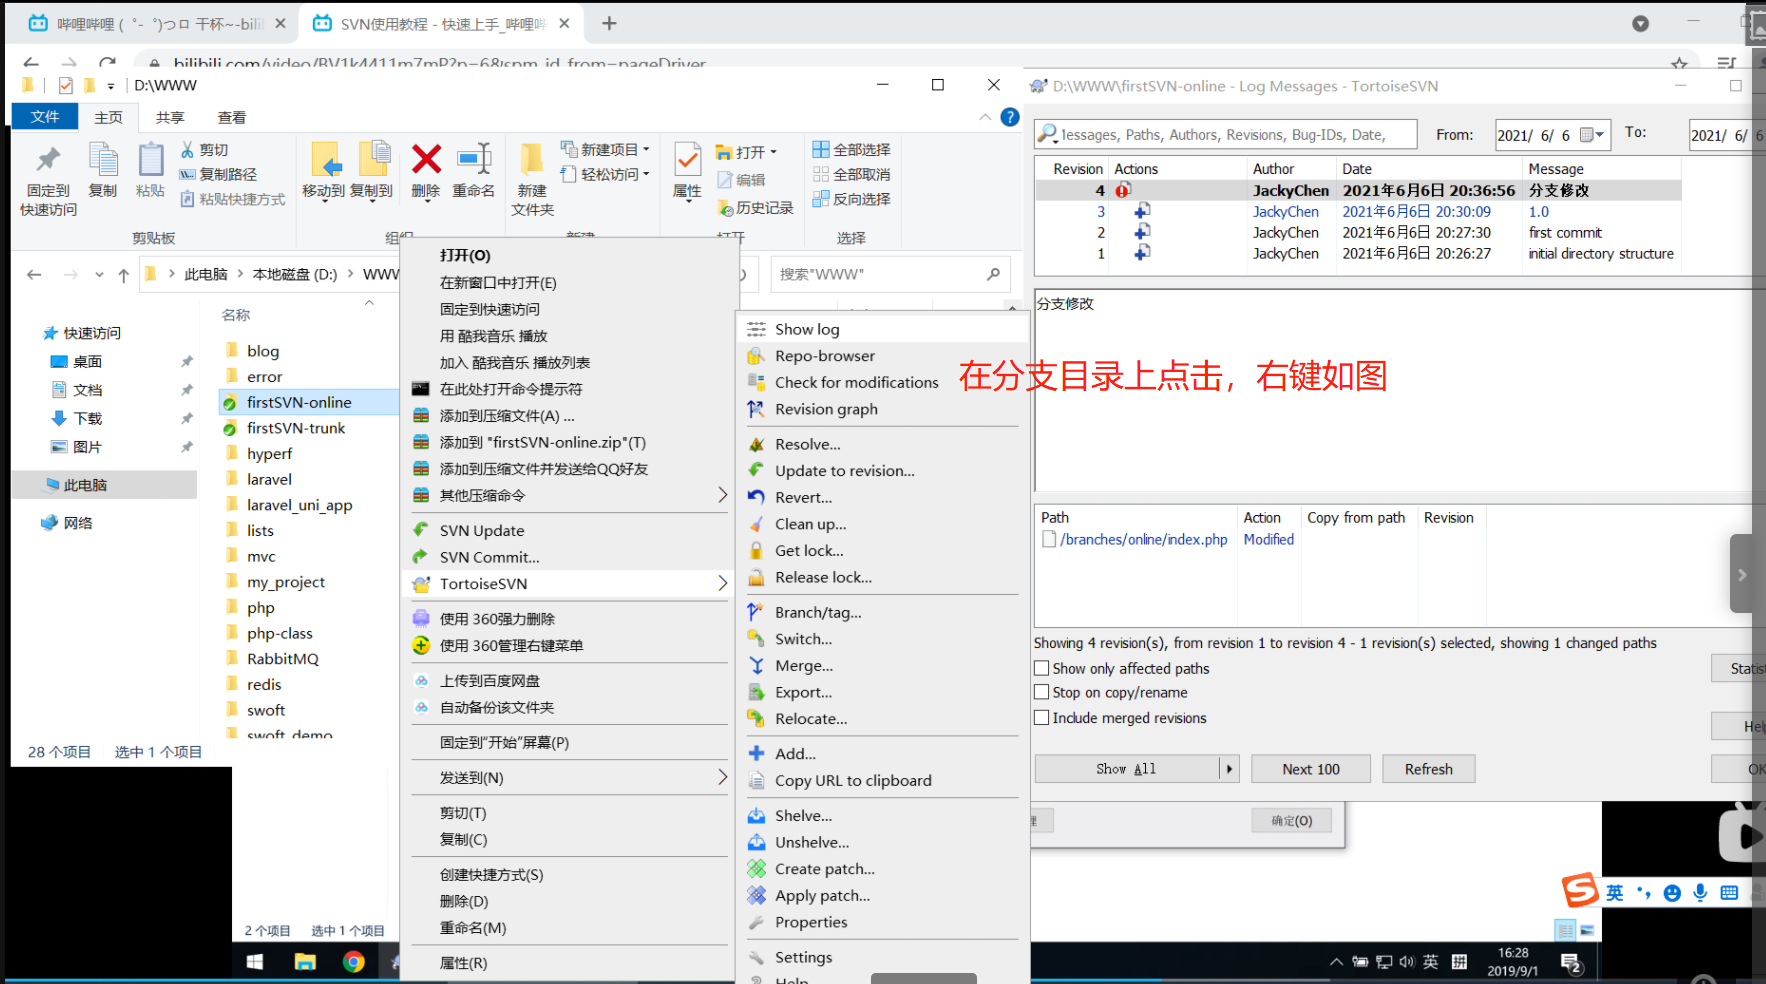Screen dimensions: 1766x984
Task: Switch to 查看 ribbon tab
Action: [232, 117]
